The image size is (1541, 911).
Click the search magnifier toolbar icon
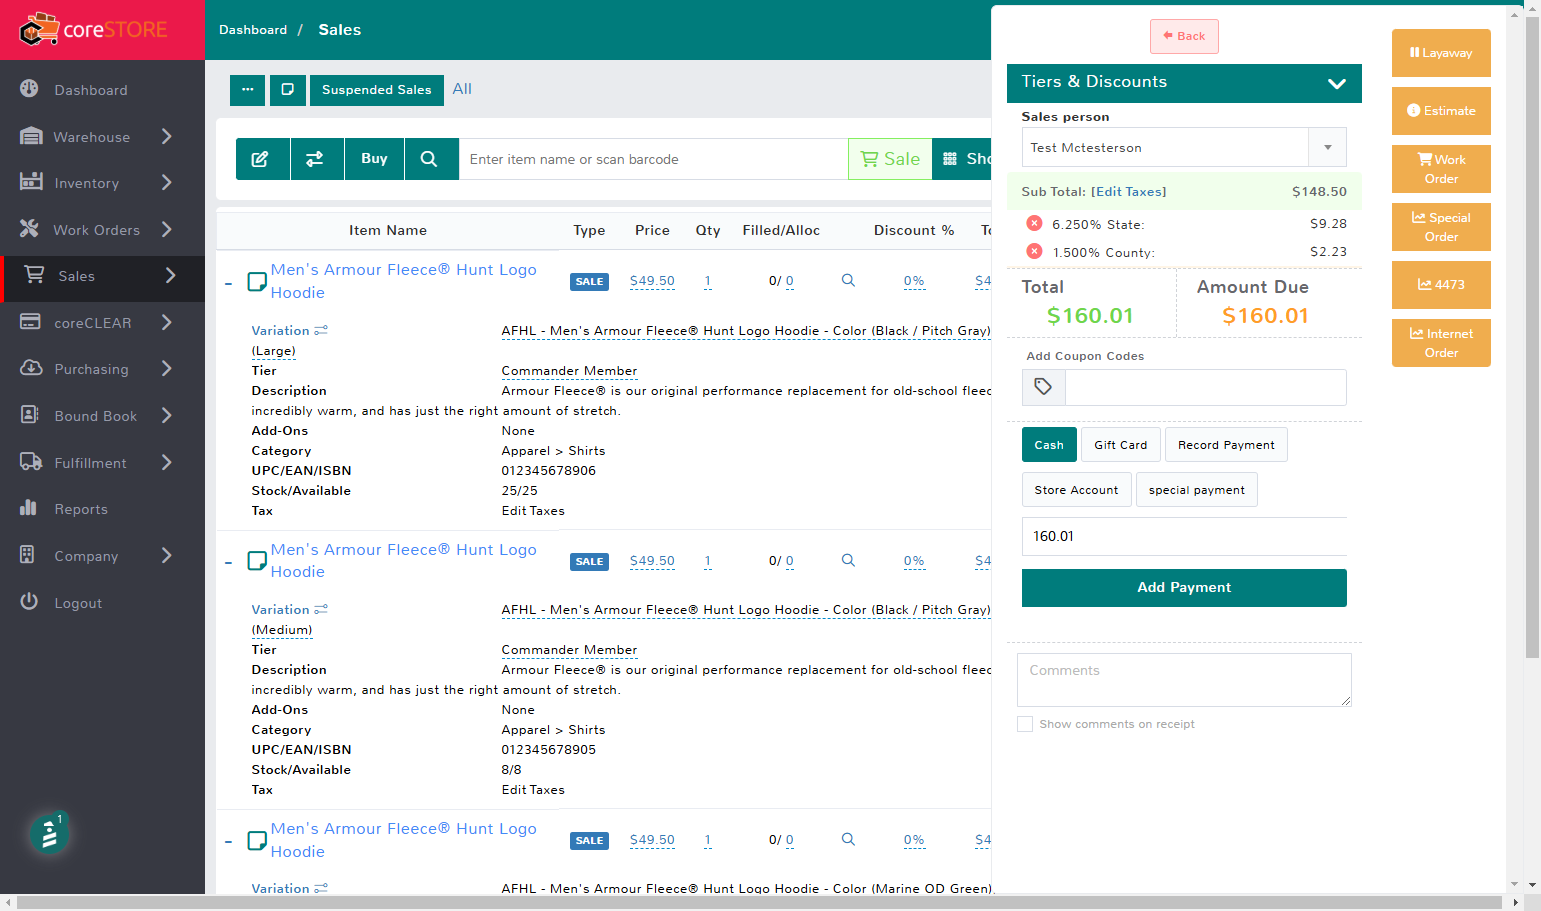(429, 159)
